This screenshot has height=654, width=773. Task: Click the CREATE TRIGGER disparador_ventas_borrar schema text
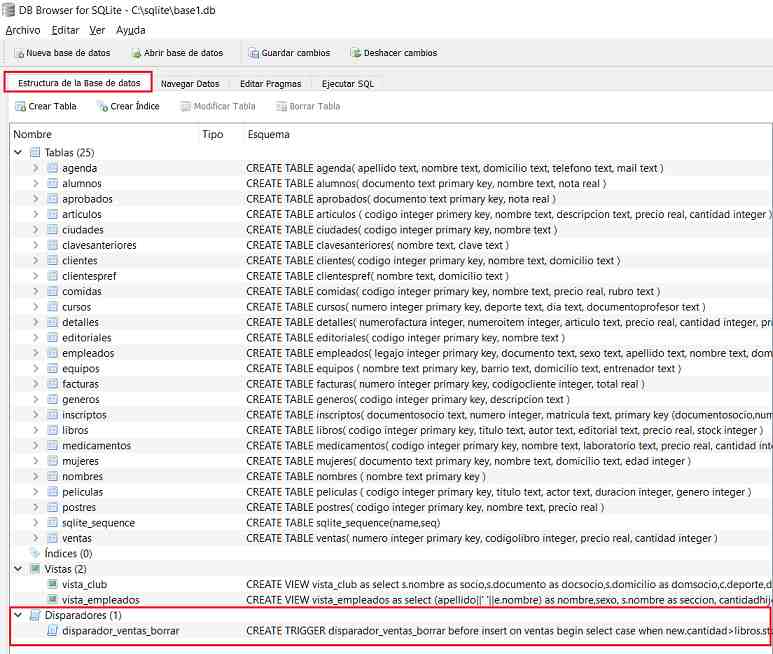point(509,631)
